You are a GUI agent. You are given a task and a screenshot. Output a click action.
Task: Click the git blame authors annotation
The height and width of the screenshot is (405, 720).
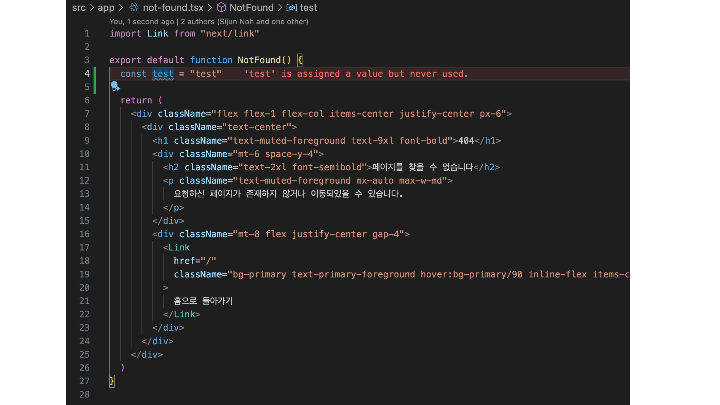(209, 21)
